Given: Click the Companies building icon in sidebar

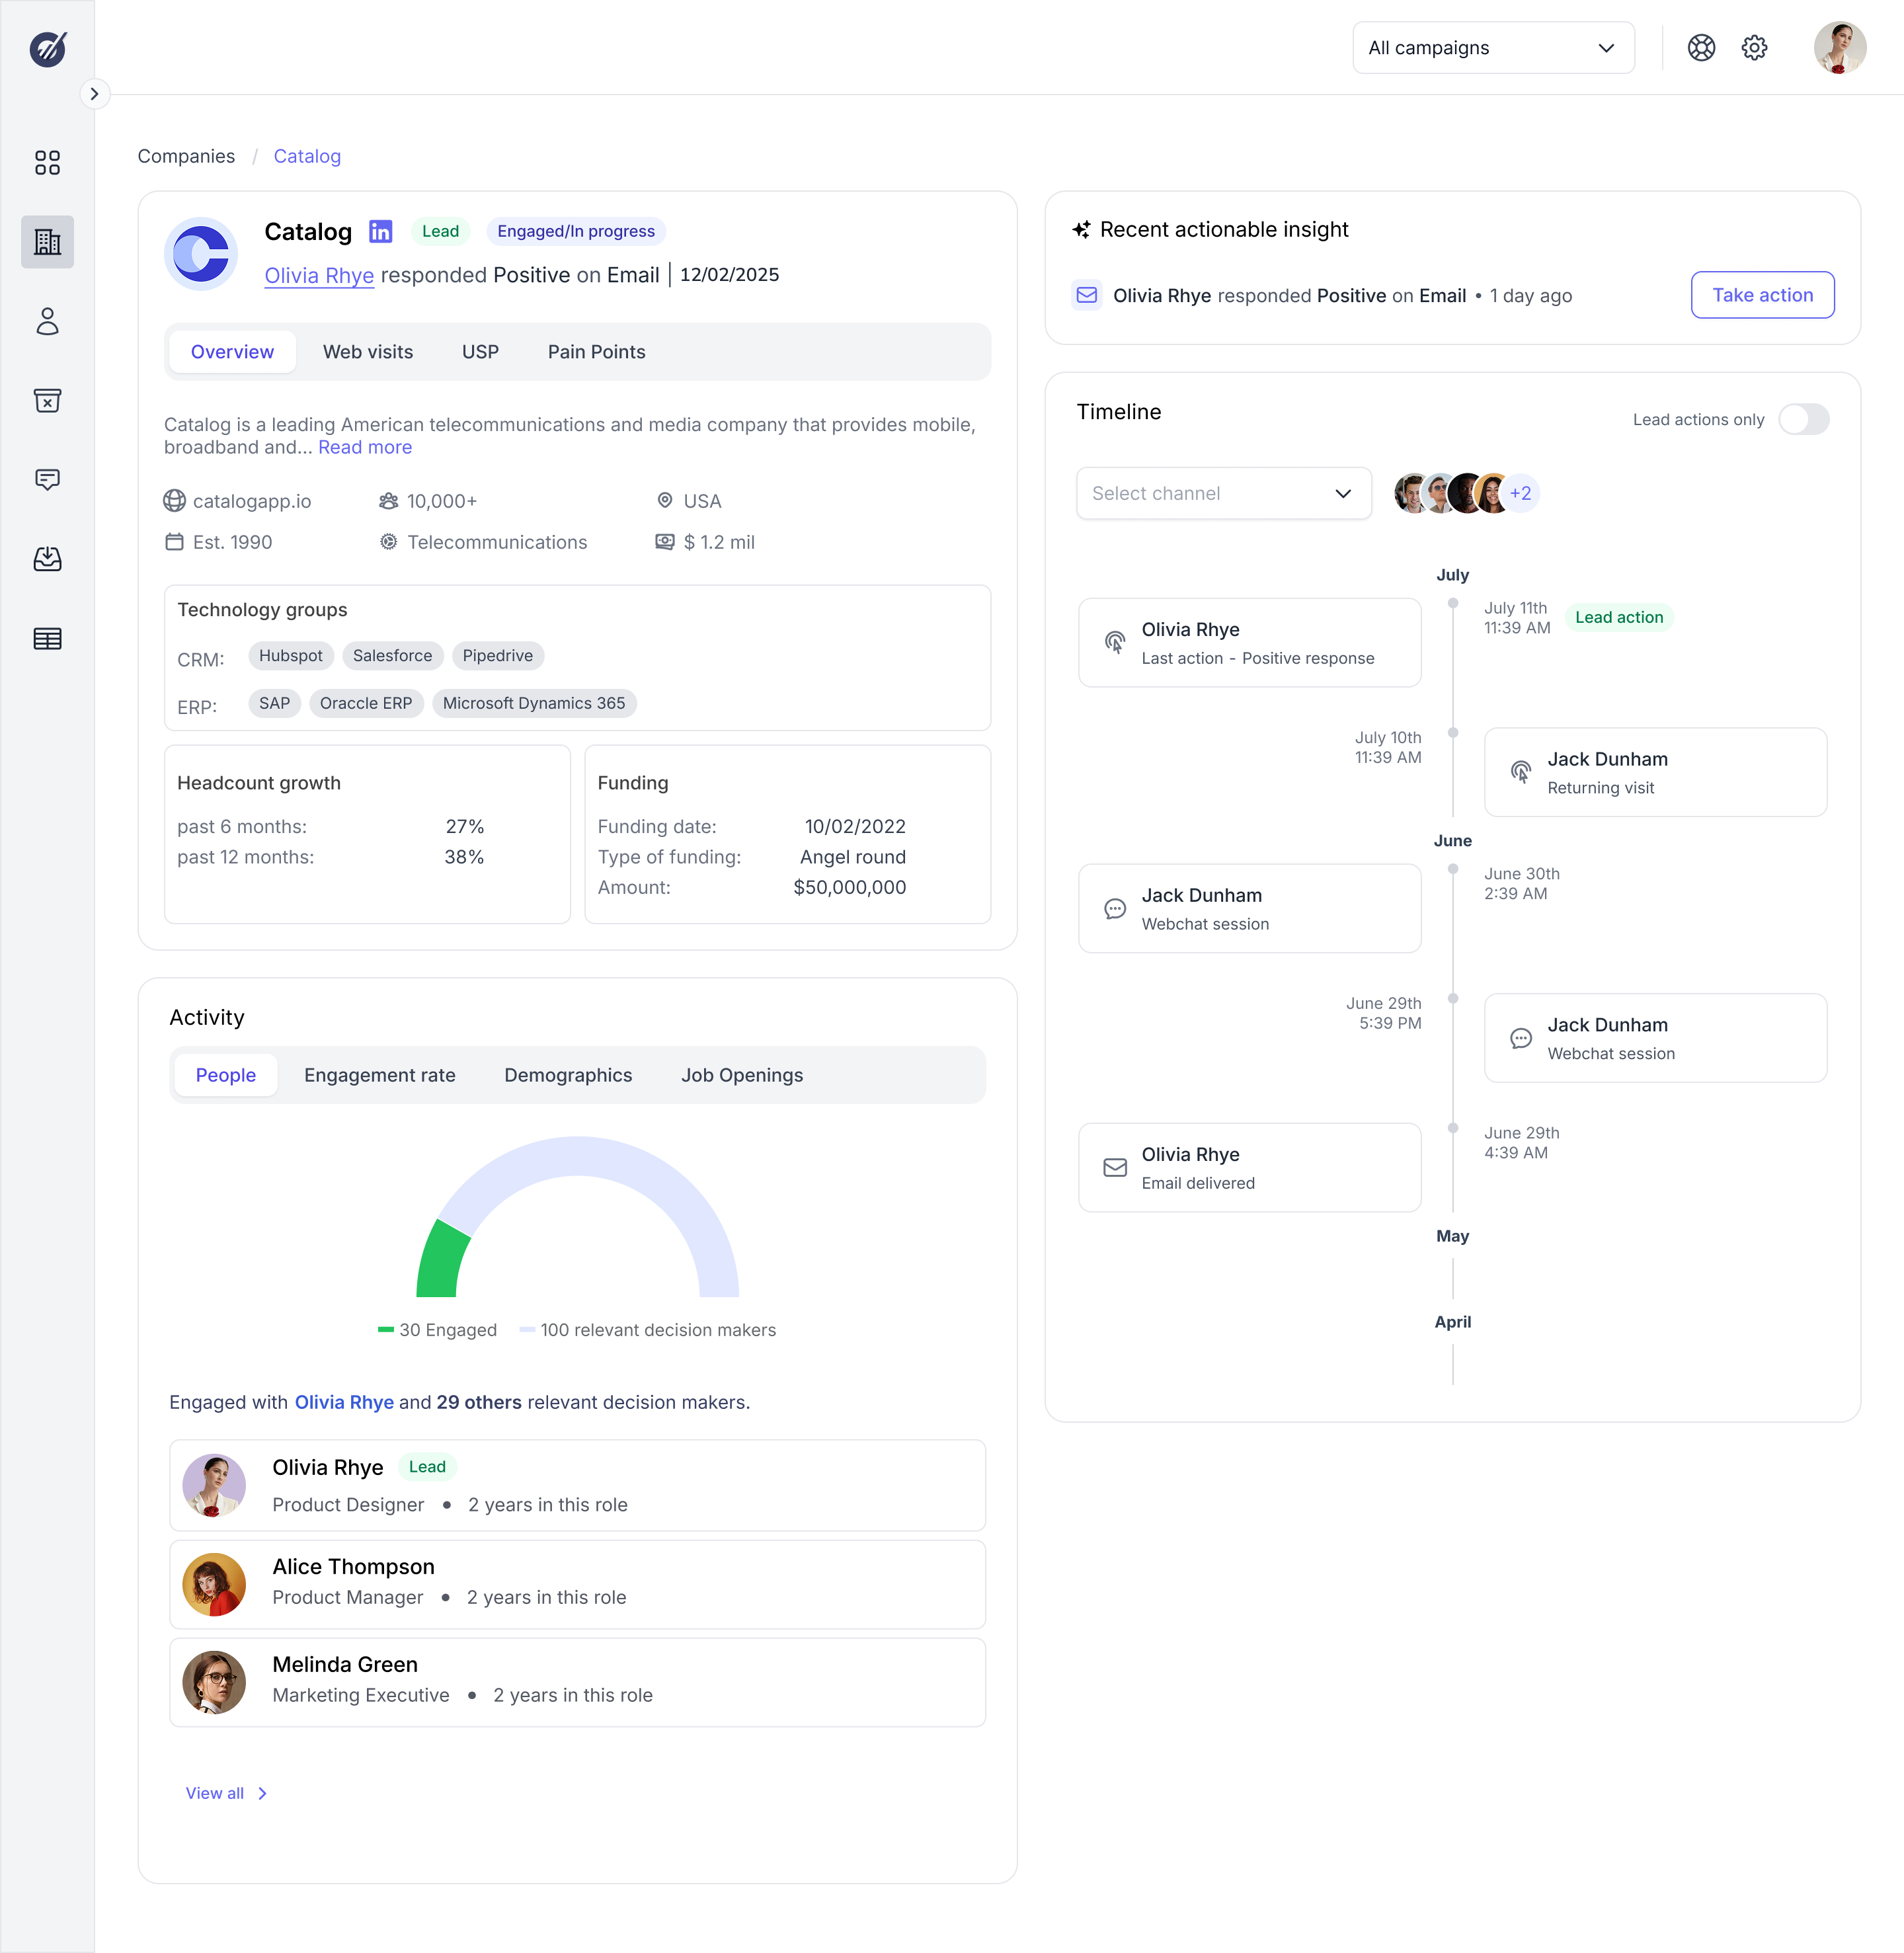Looking at the screenshot, I should click(x=47, y=242).
